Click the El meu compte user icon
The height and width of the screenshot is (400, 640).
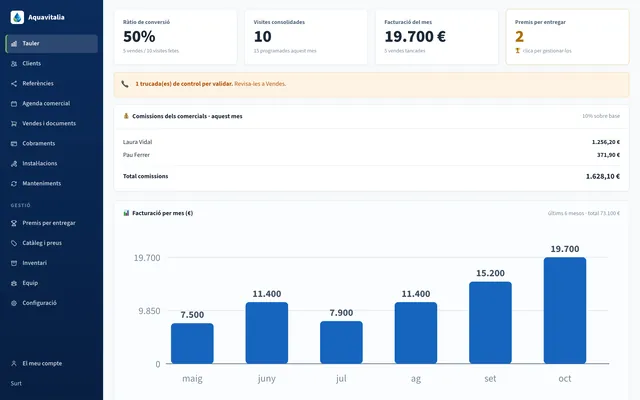click(x=14, y=363)
